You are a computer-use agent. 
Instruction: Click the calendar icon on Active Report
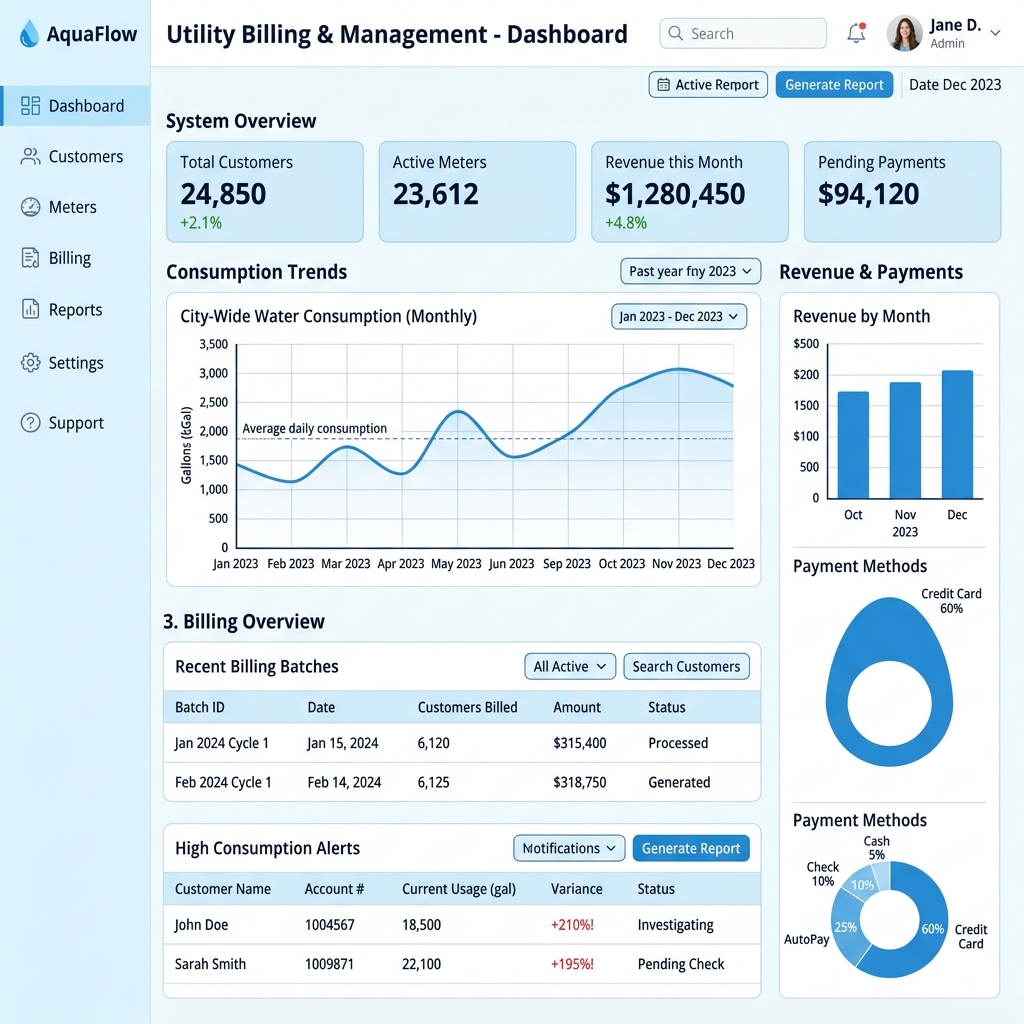coord(663,85)
